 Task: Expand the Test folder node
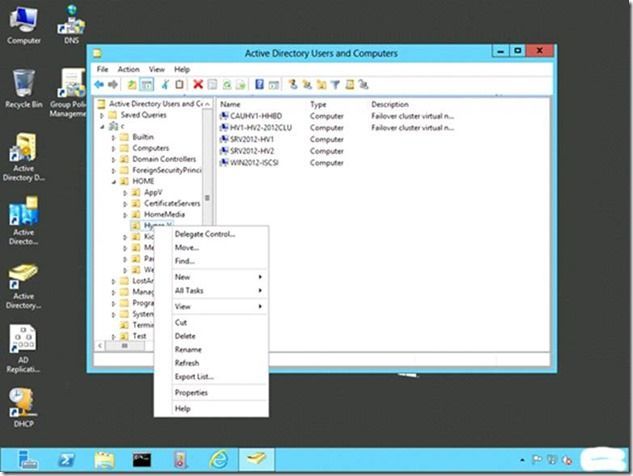coord(113,336)
